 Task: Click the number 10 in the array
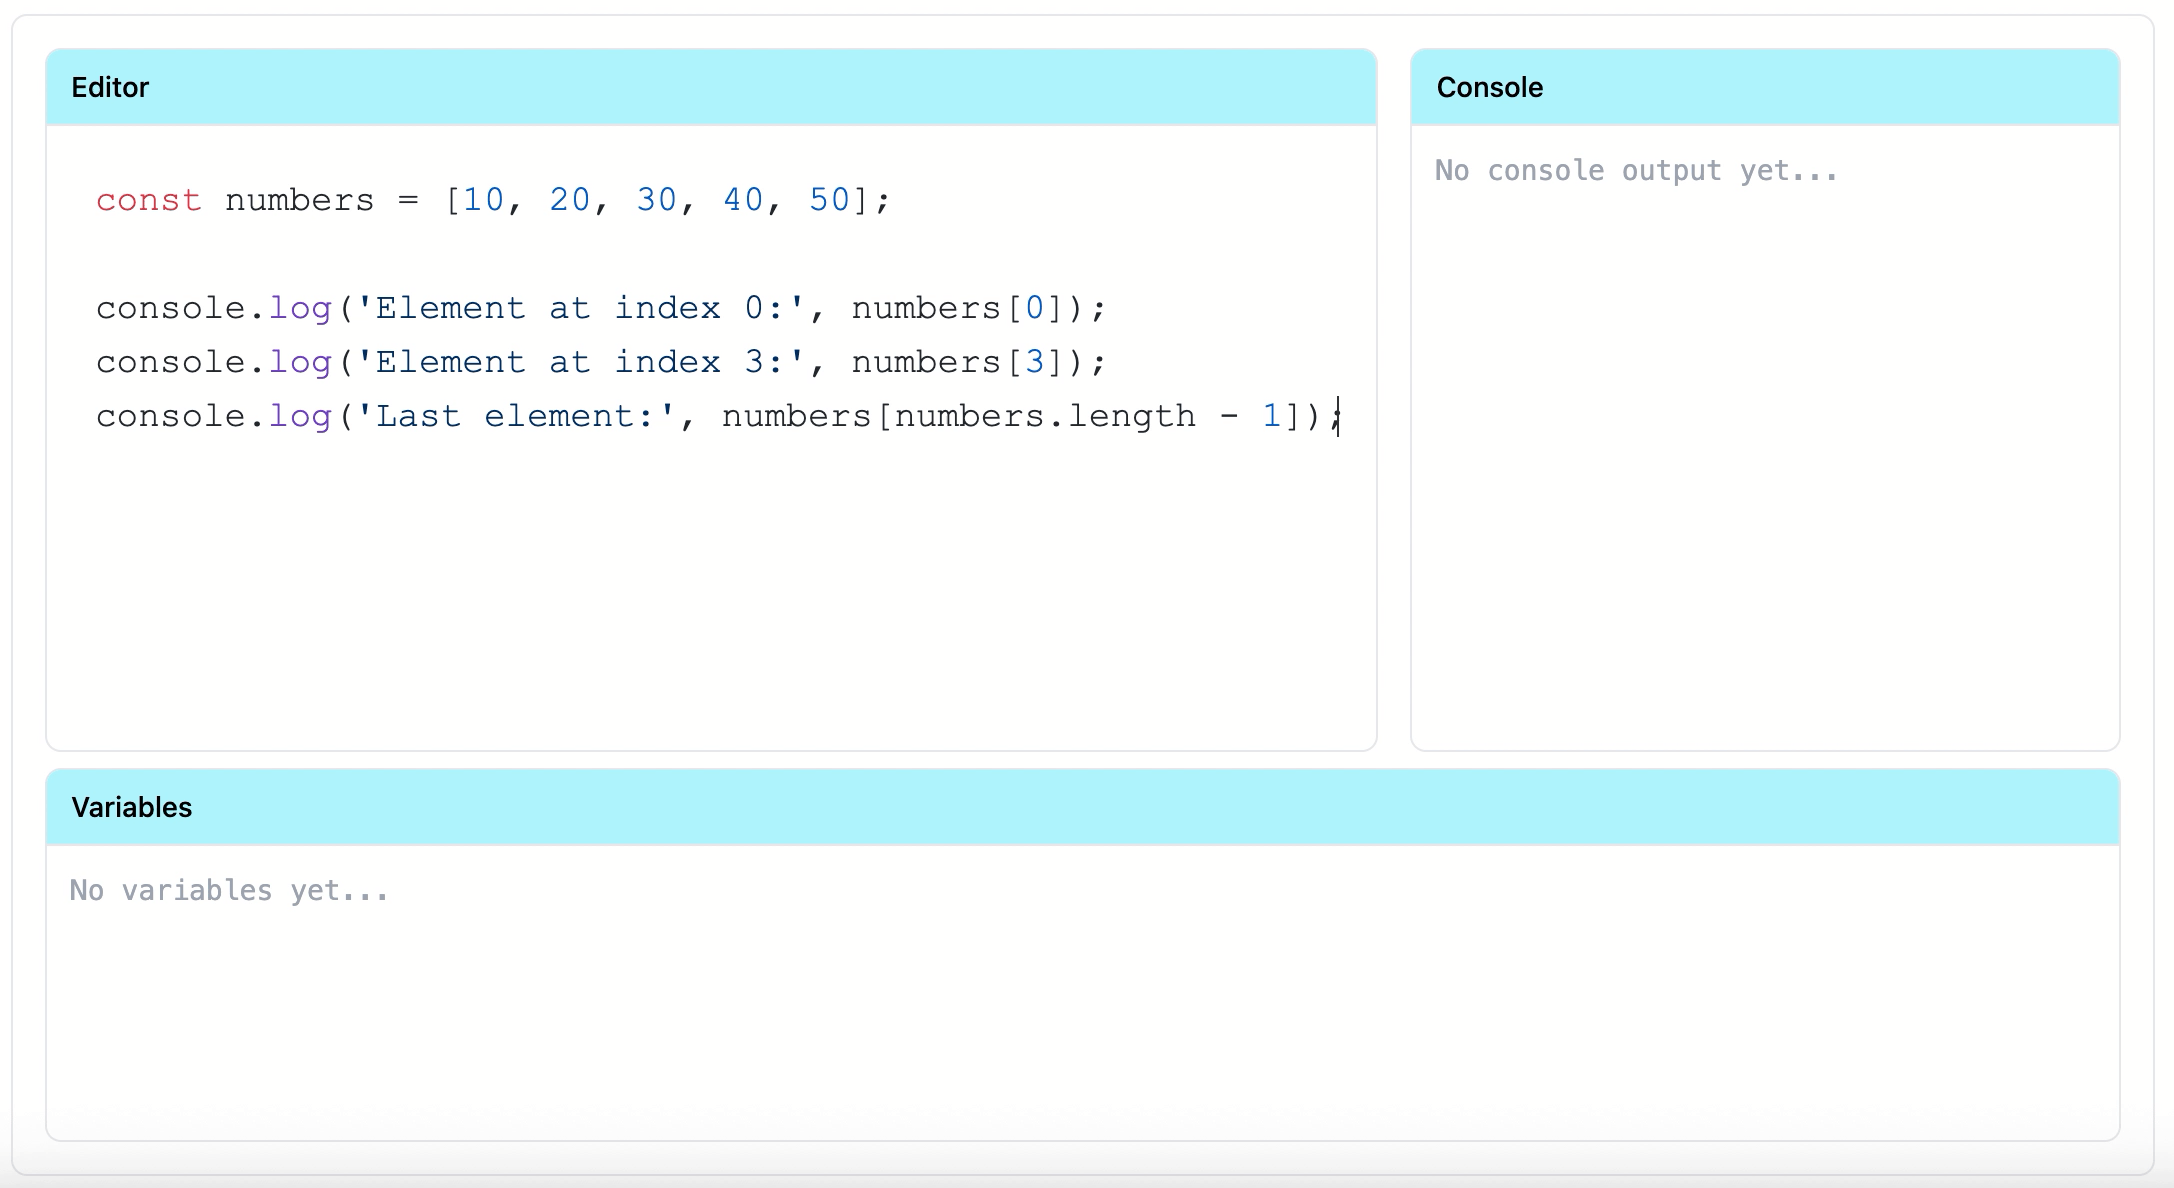pos(484,200)
